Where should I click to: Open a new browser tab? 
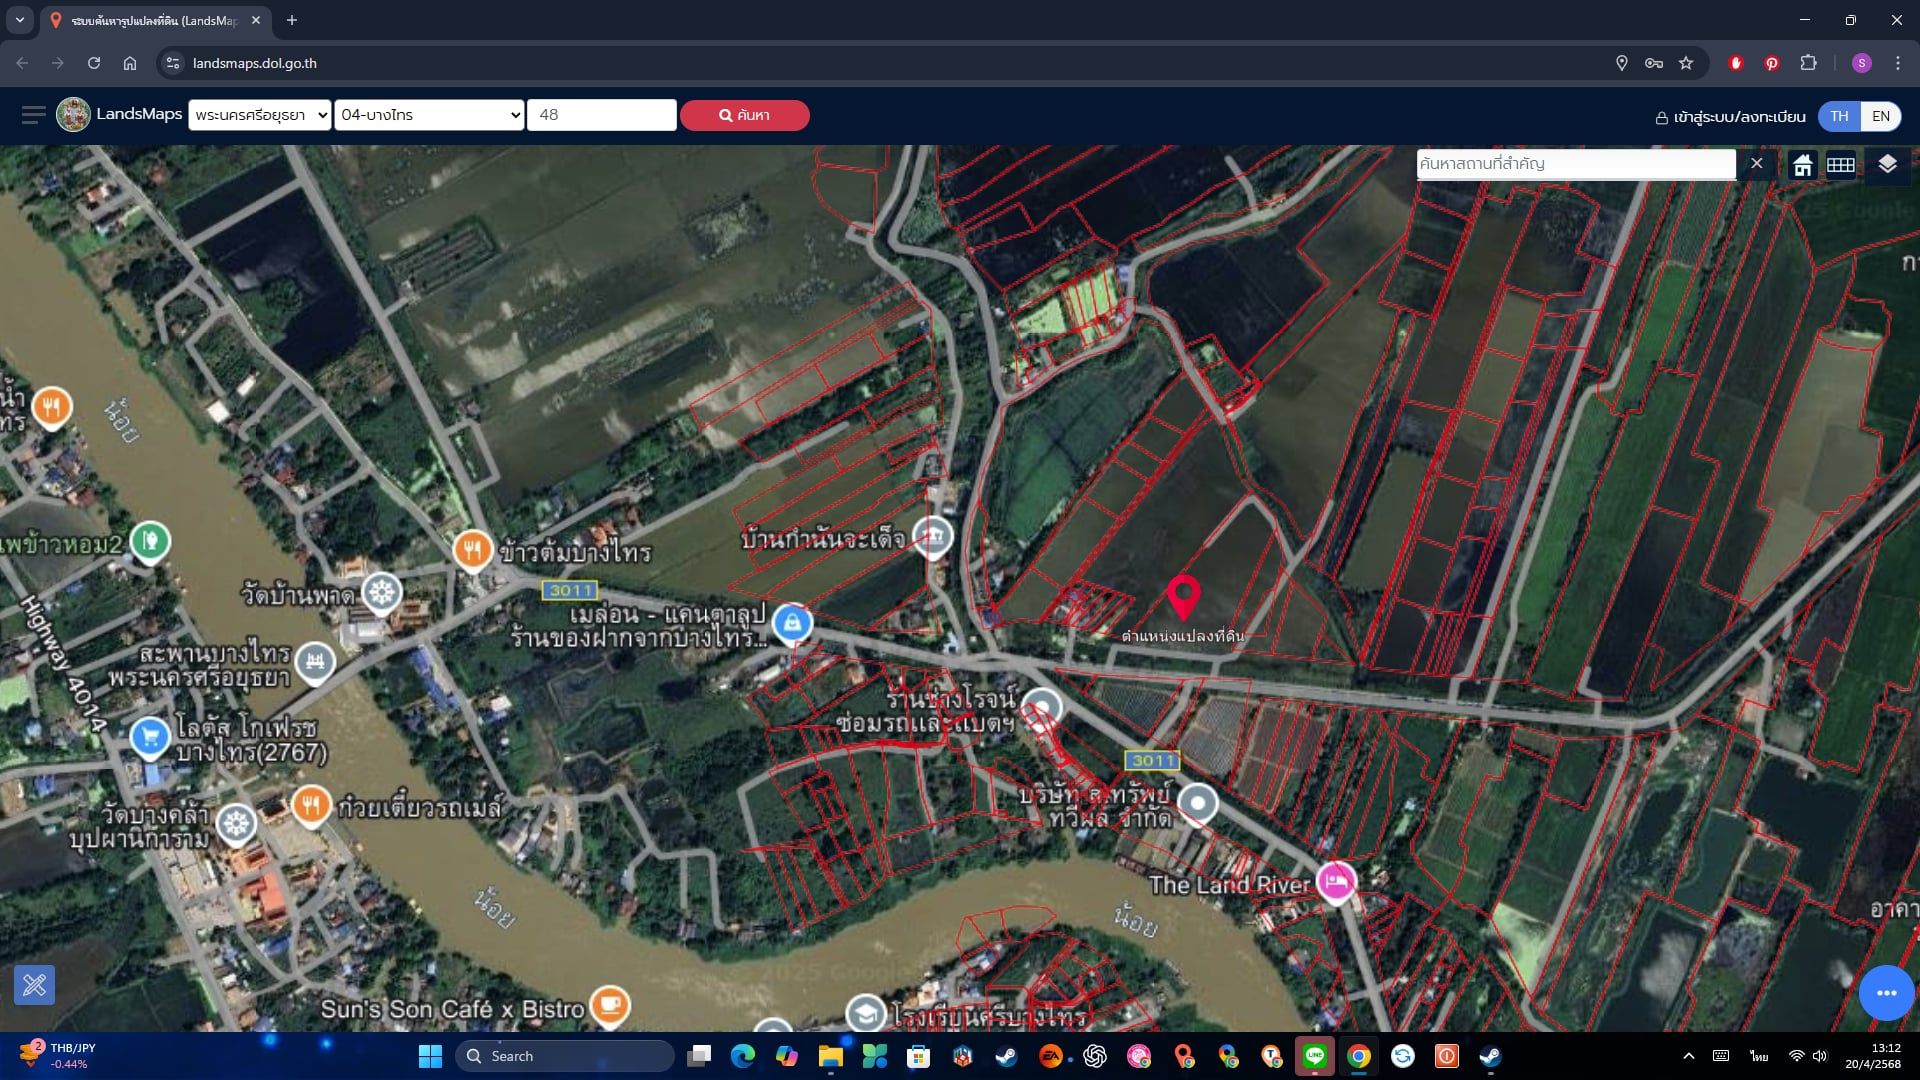[x=292, y=20]
